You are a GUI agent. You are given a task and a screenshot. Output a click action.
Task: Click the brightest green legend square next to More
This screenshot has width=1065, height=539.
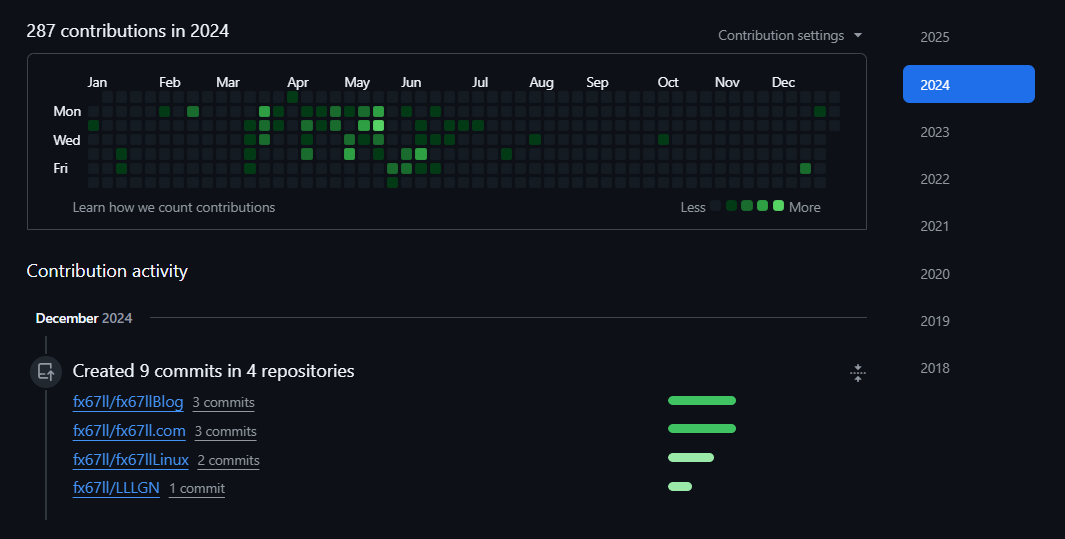point(778,206)
